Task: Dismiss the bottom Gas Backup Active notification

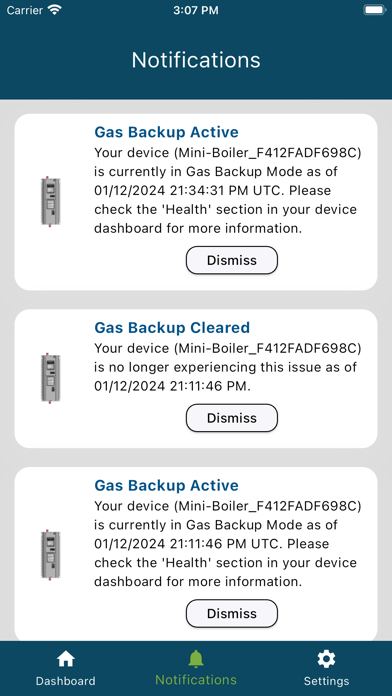Action: [x=232, y=613]
